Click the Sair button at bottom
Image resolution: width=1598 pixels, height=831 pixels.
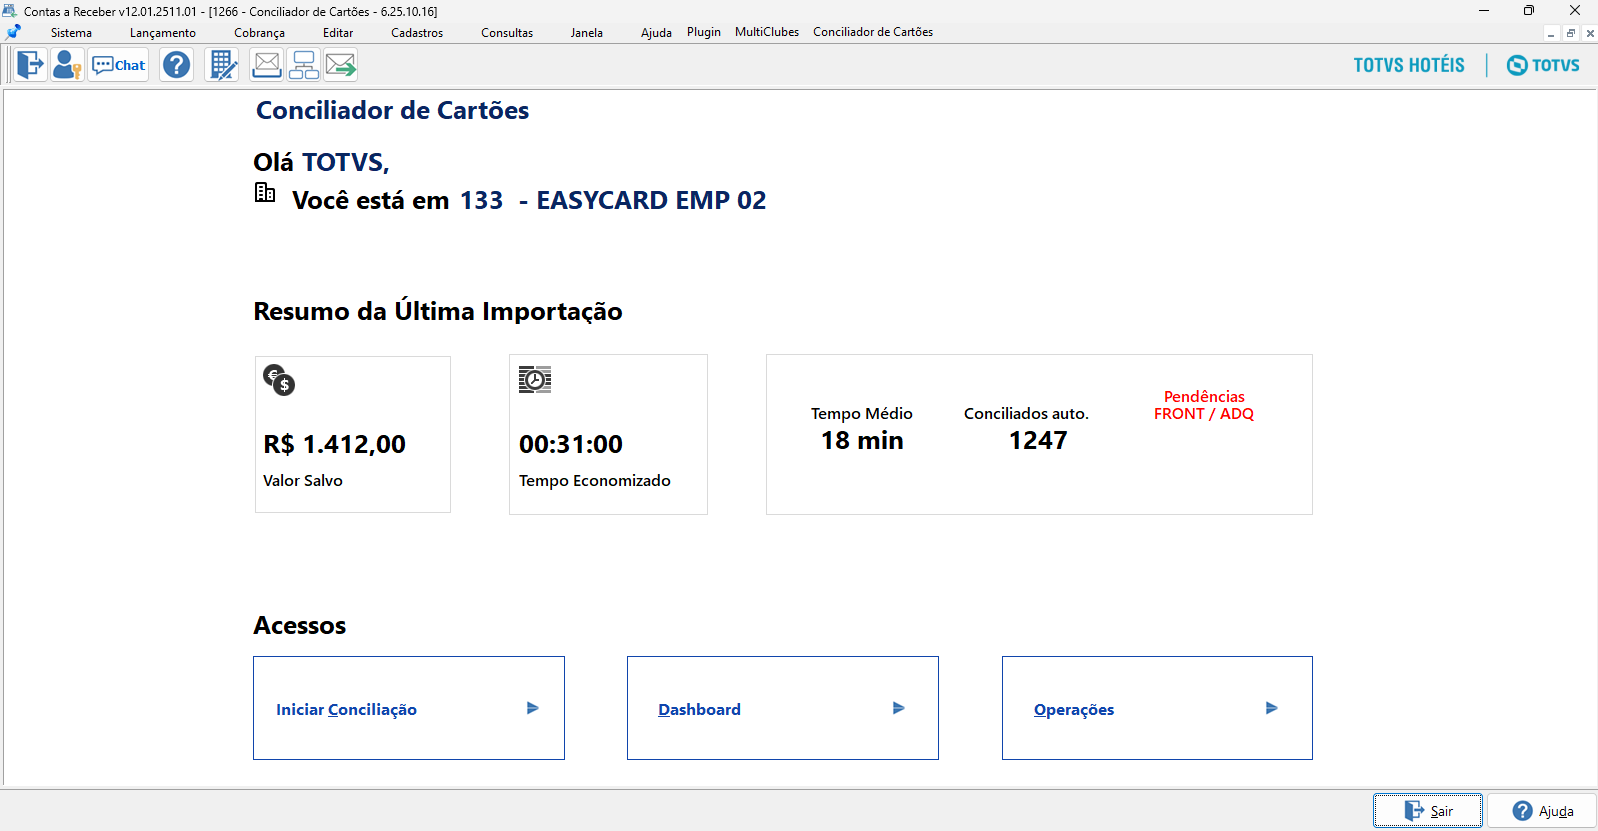(1428, 811)
